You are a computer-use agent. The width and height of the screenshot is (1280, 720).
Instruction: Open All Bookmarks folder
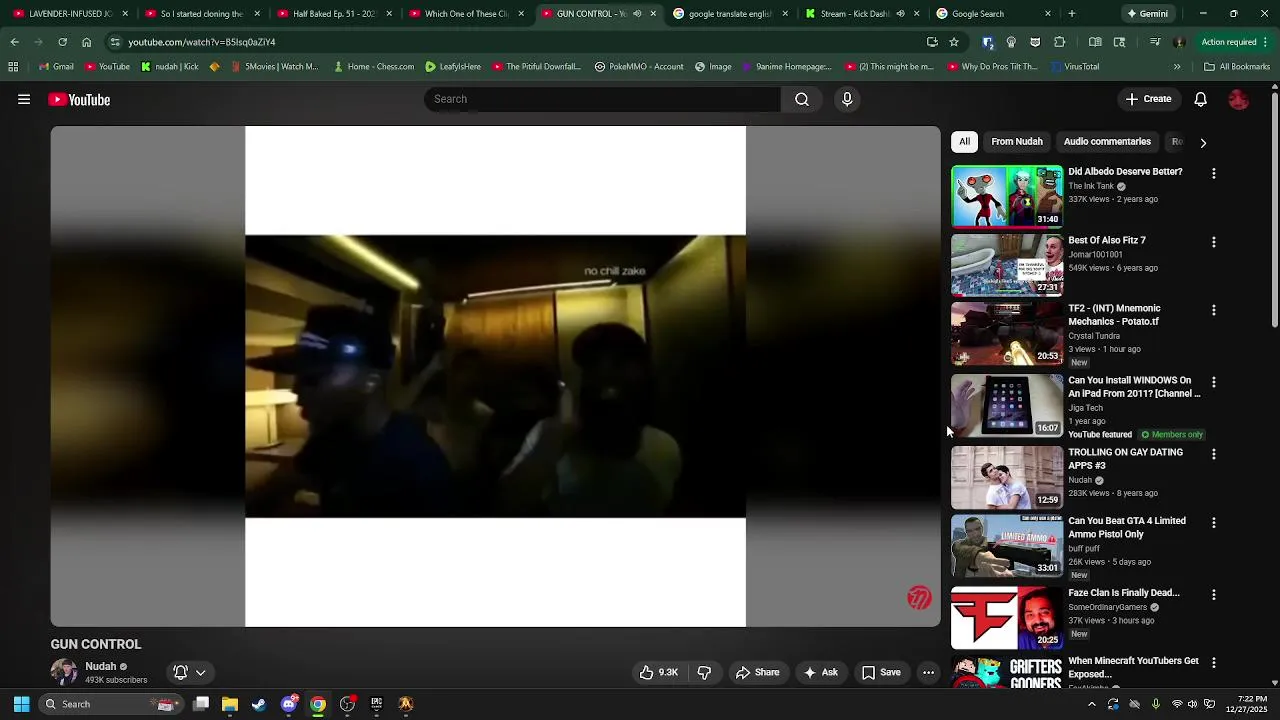[x=1237, y=67]
